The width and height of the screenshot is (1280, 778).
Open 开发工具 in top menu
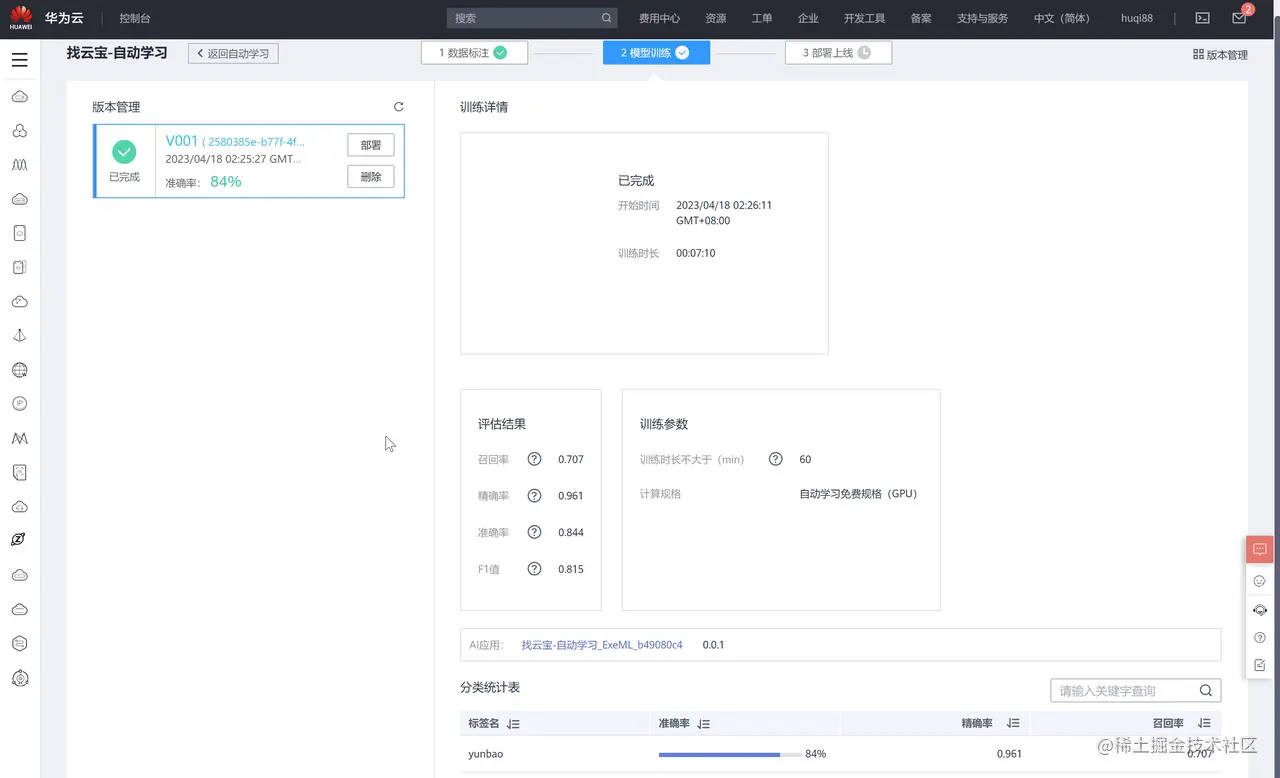point(864,18)
